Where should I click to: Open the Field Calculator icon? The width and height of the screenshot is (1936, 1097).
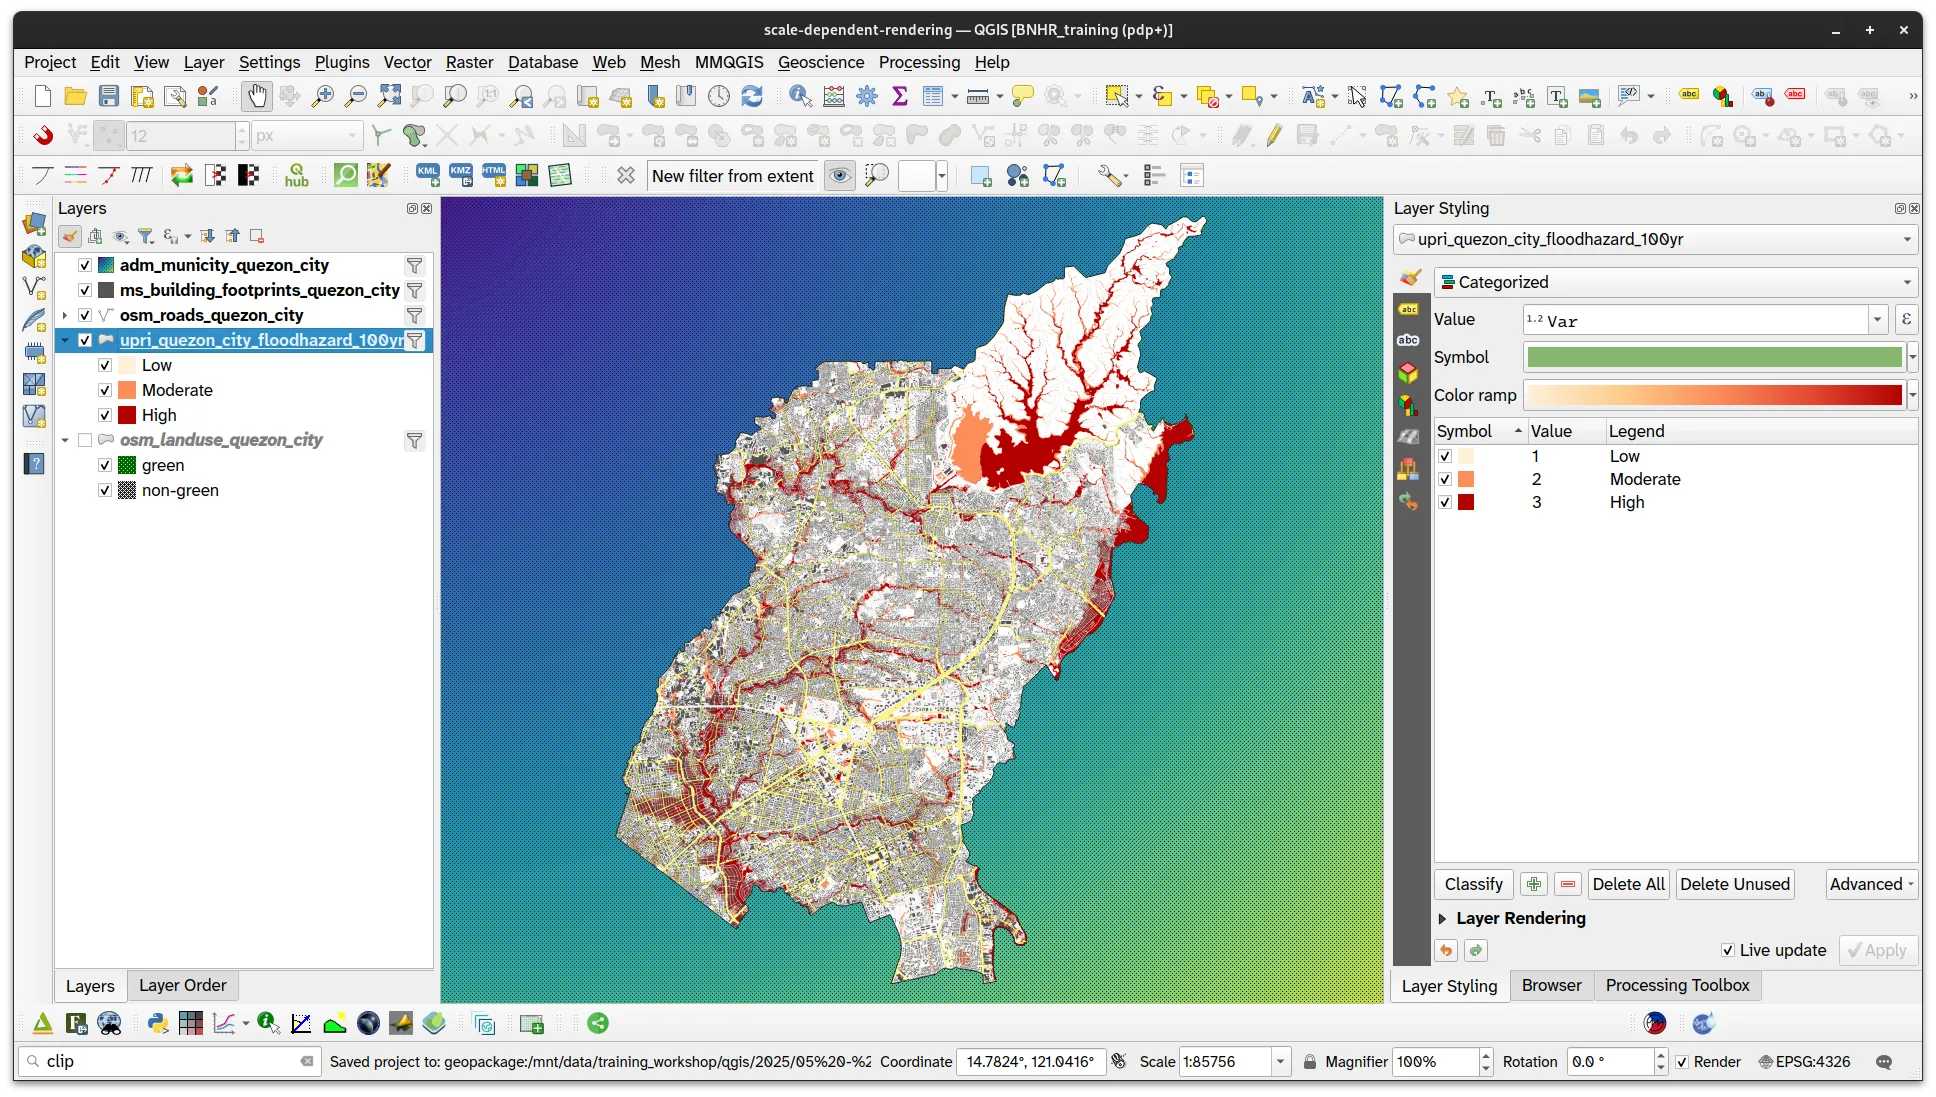pyautogui.click(x=833, y=96)
